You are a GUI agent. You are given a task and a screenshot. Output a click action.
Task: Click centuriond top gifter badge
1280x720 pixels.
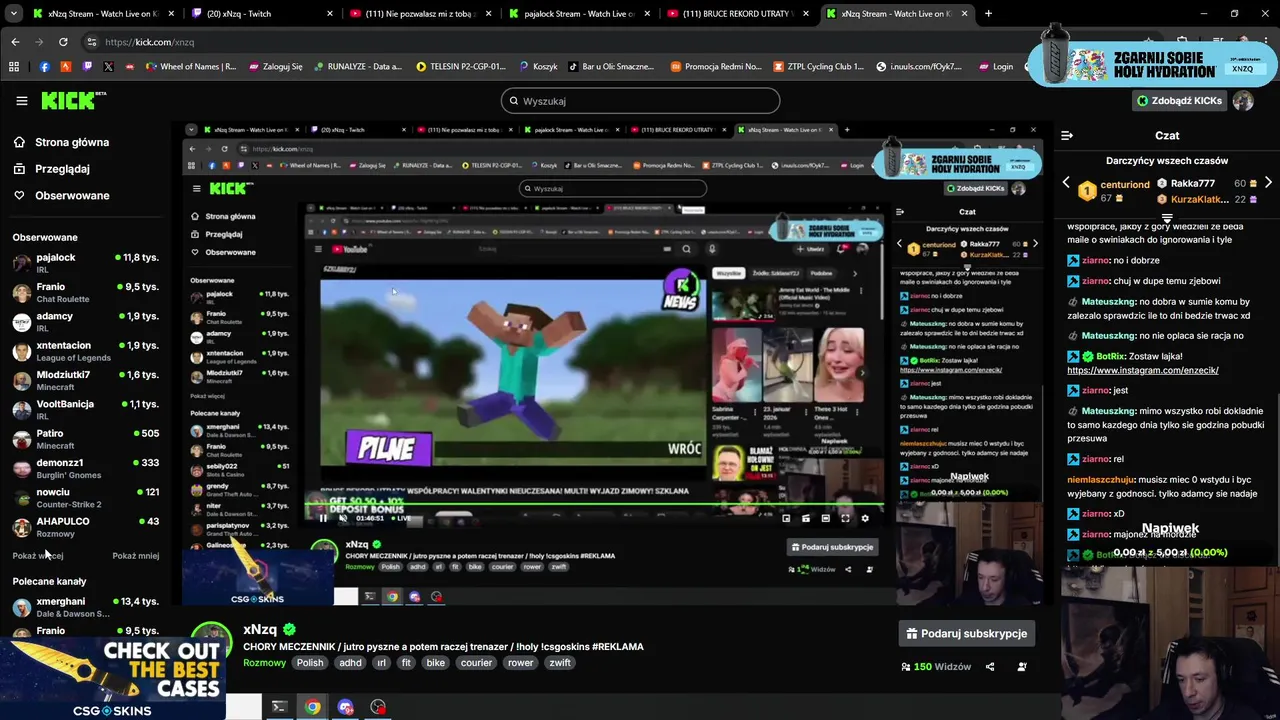pyautogui.click(x=1087, y=191)
